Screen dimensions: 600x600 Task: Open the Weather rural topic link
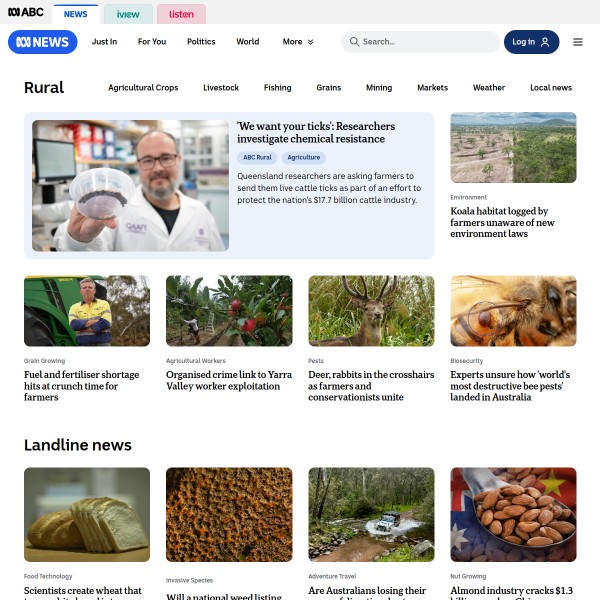(x=489, y=88)
